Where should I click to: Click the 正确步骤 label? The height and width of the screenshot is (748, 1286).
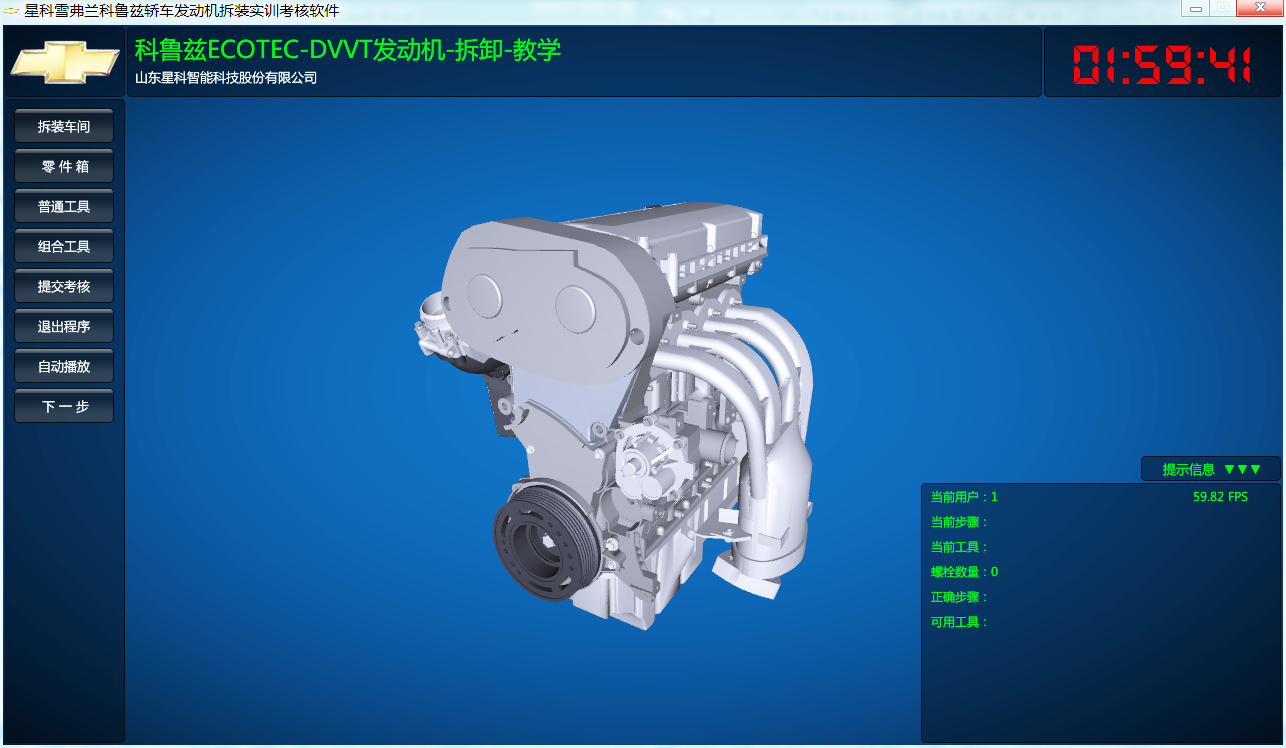[x=959, y=597]
